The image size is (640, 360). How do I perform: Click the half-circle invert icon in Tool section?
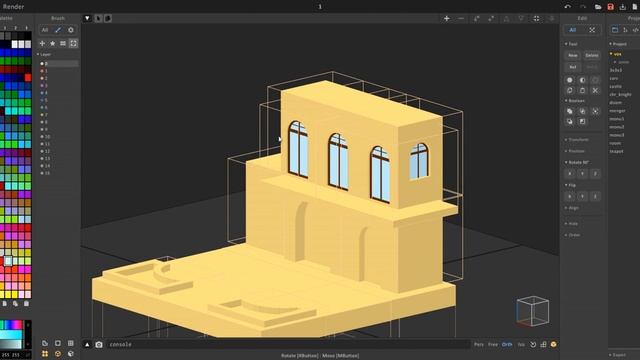pyautogui.click(x=582, y=80)
